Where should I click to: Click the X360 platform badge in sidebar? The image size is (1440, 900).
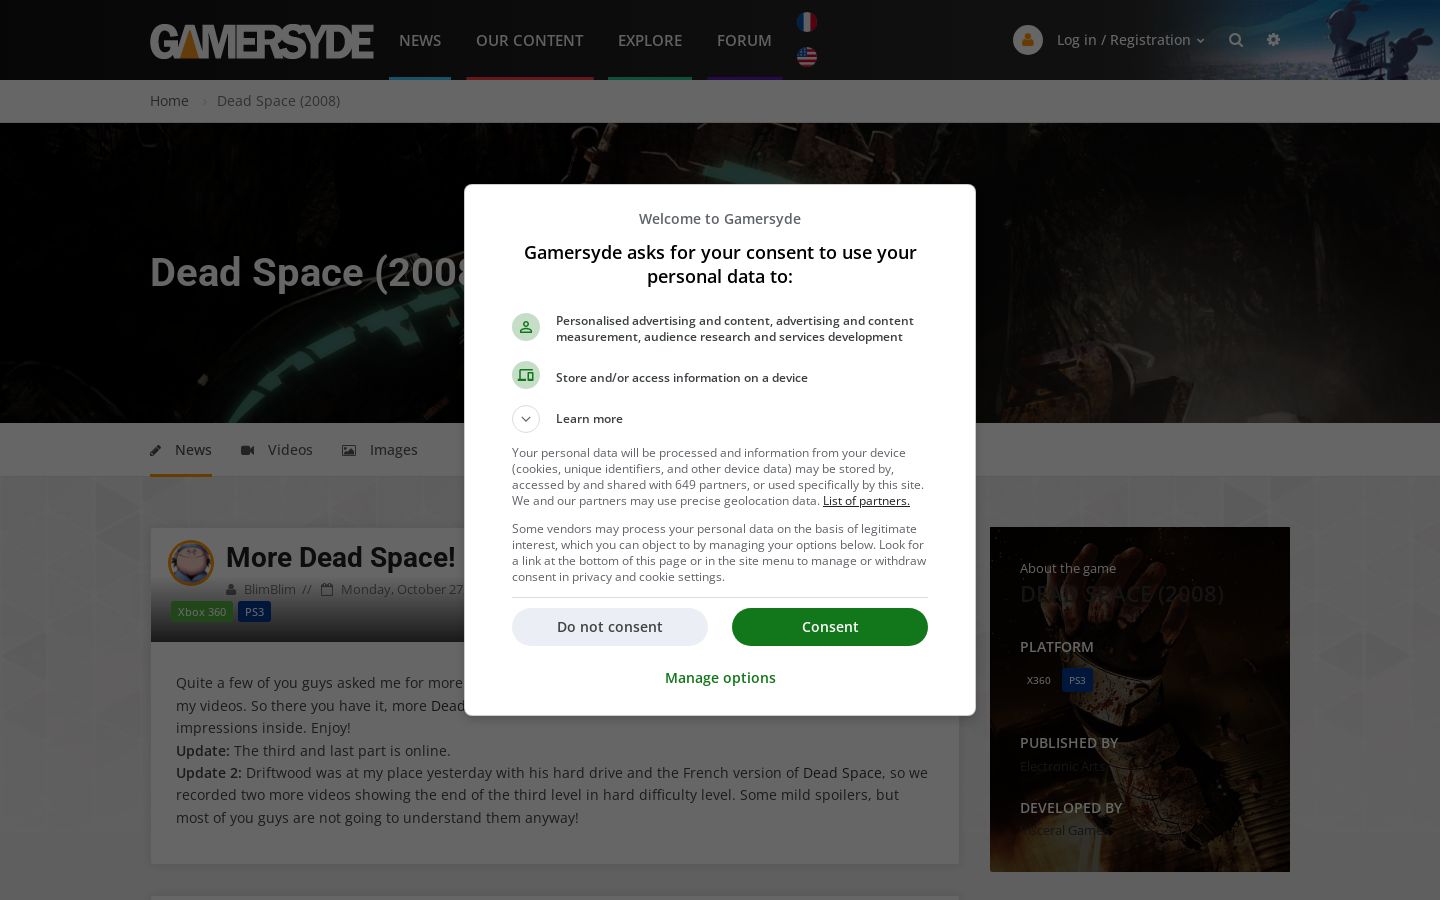click(1039, 681)
